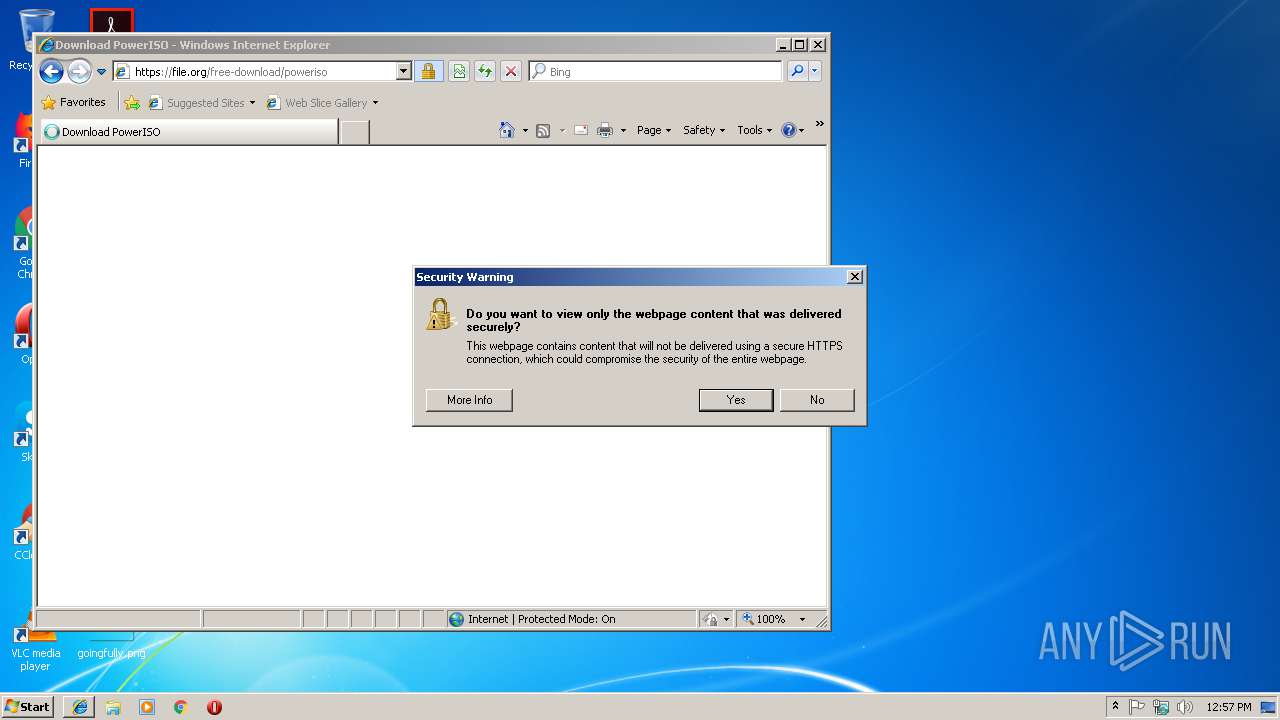Click the red Stop loading icon
This screenshot has width=1280, height=720.
(x=511, y=72)
